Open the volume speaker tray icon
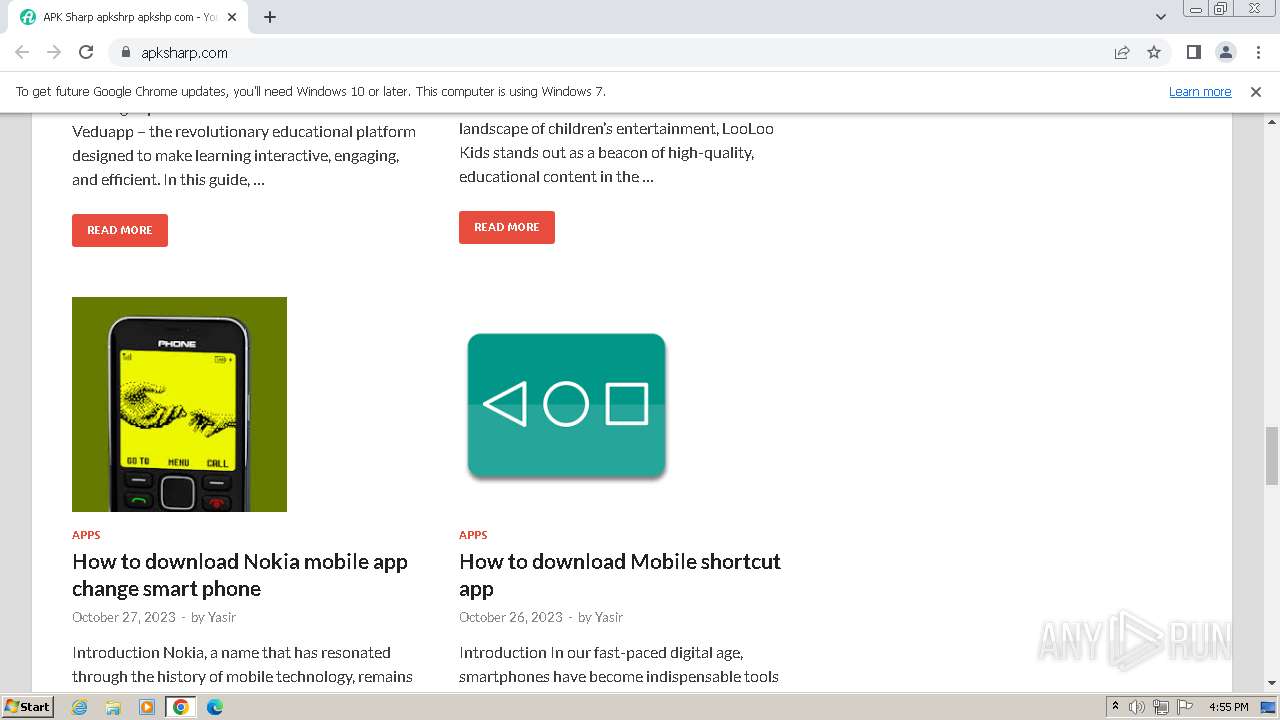 (1137, 707)
